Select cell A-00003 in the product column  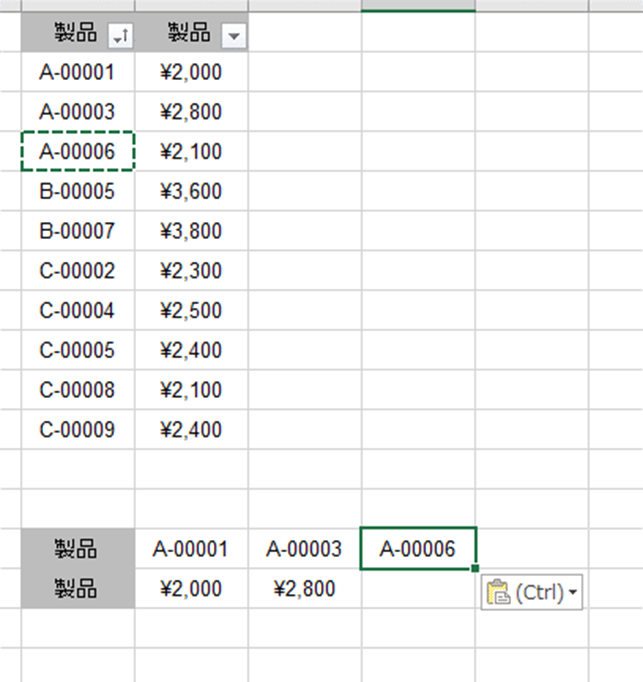(78, 111)
